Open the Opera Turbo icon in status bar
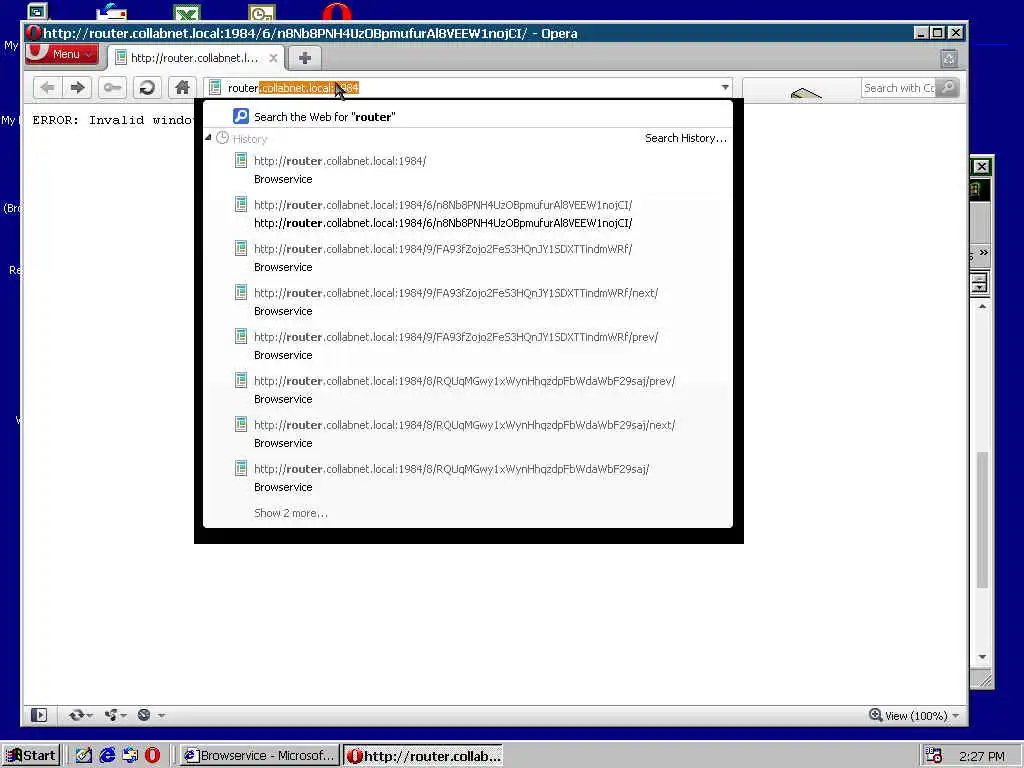This screenshot has height=768, width=1024. [x=144, y=715]
